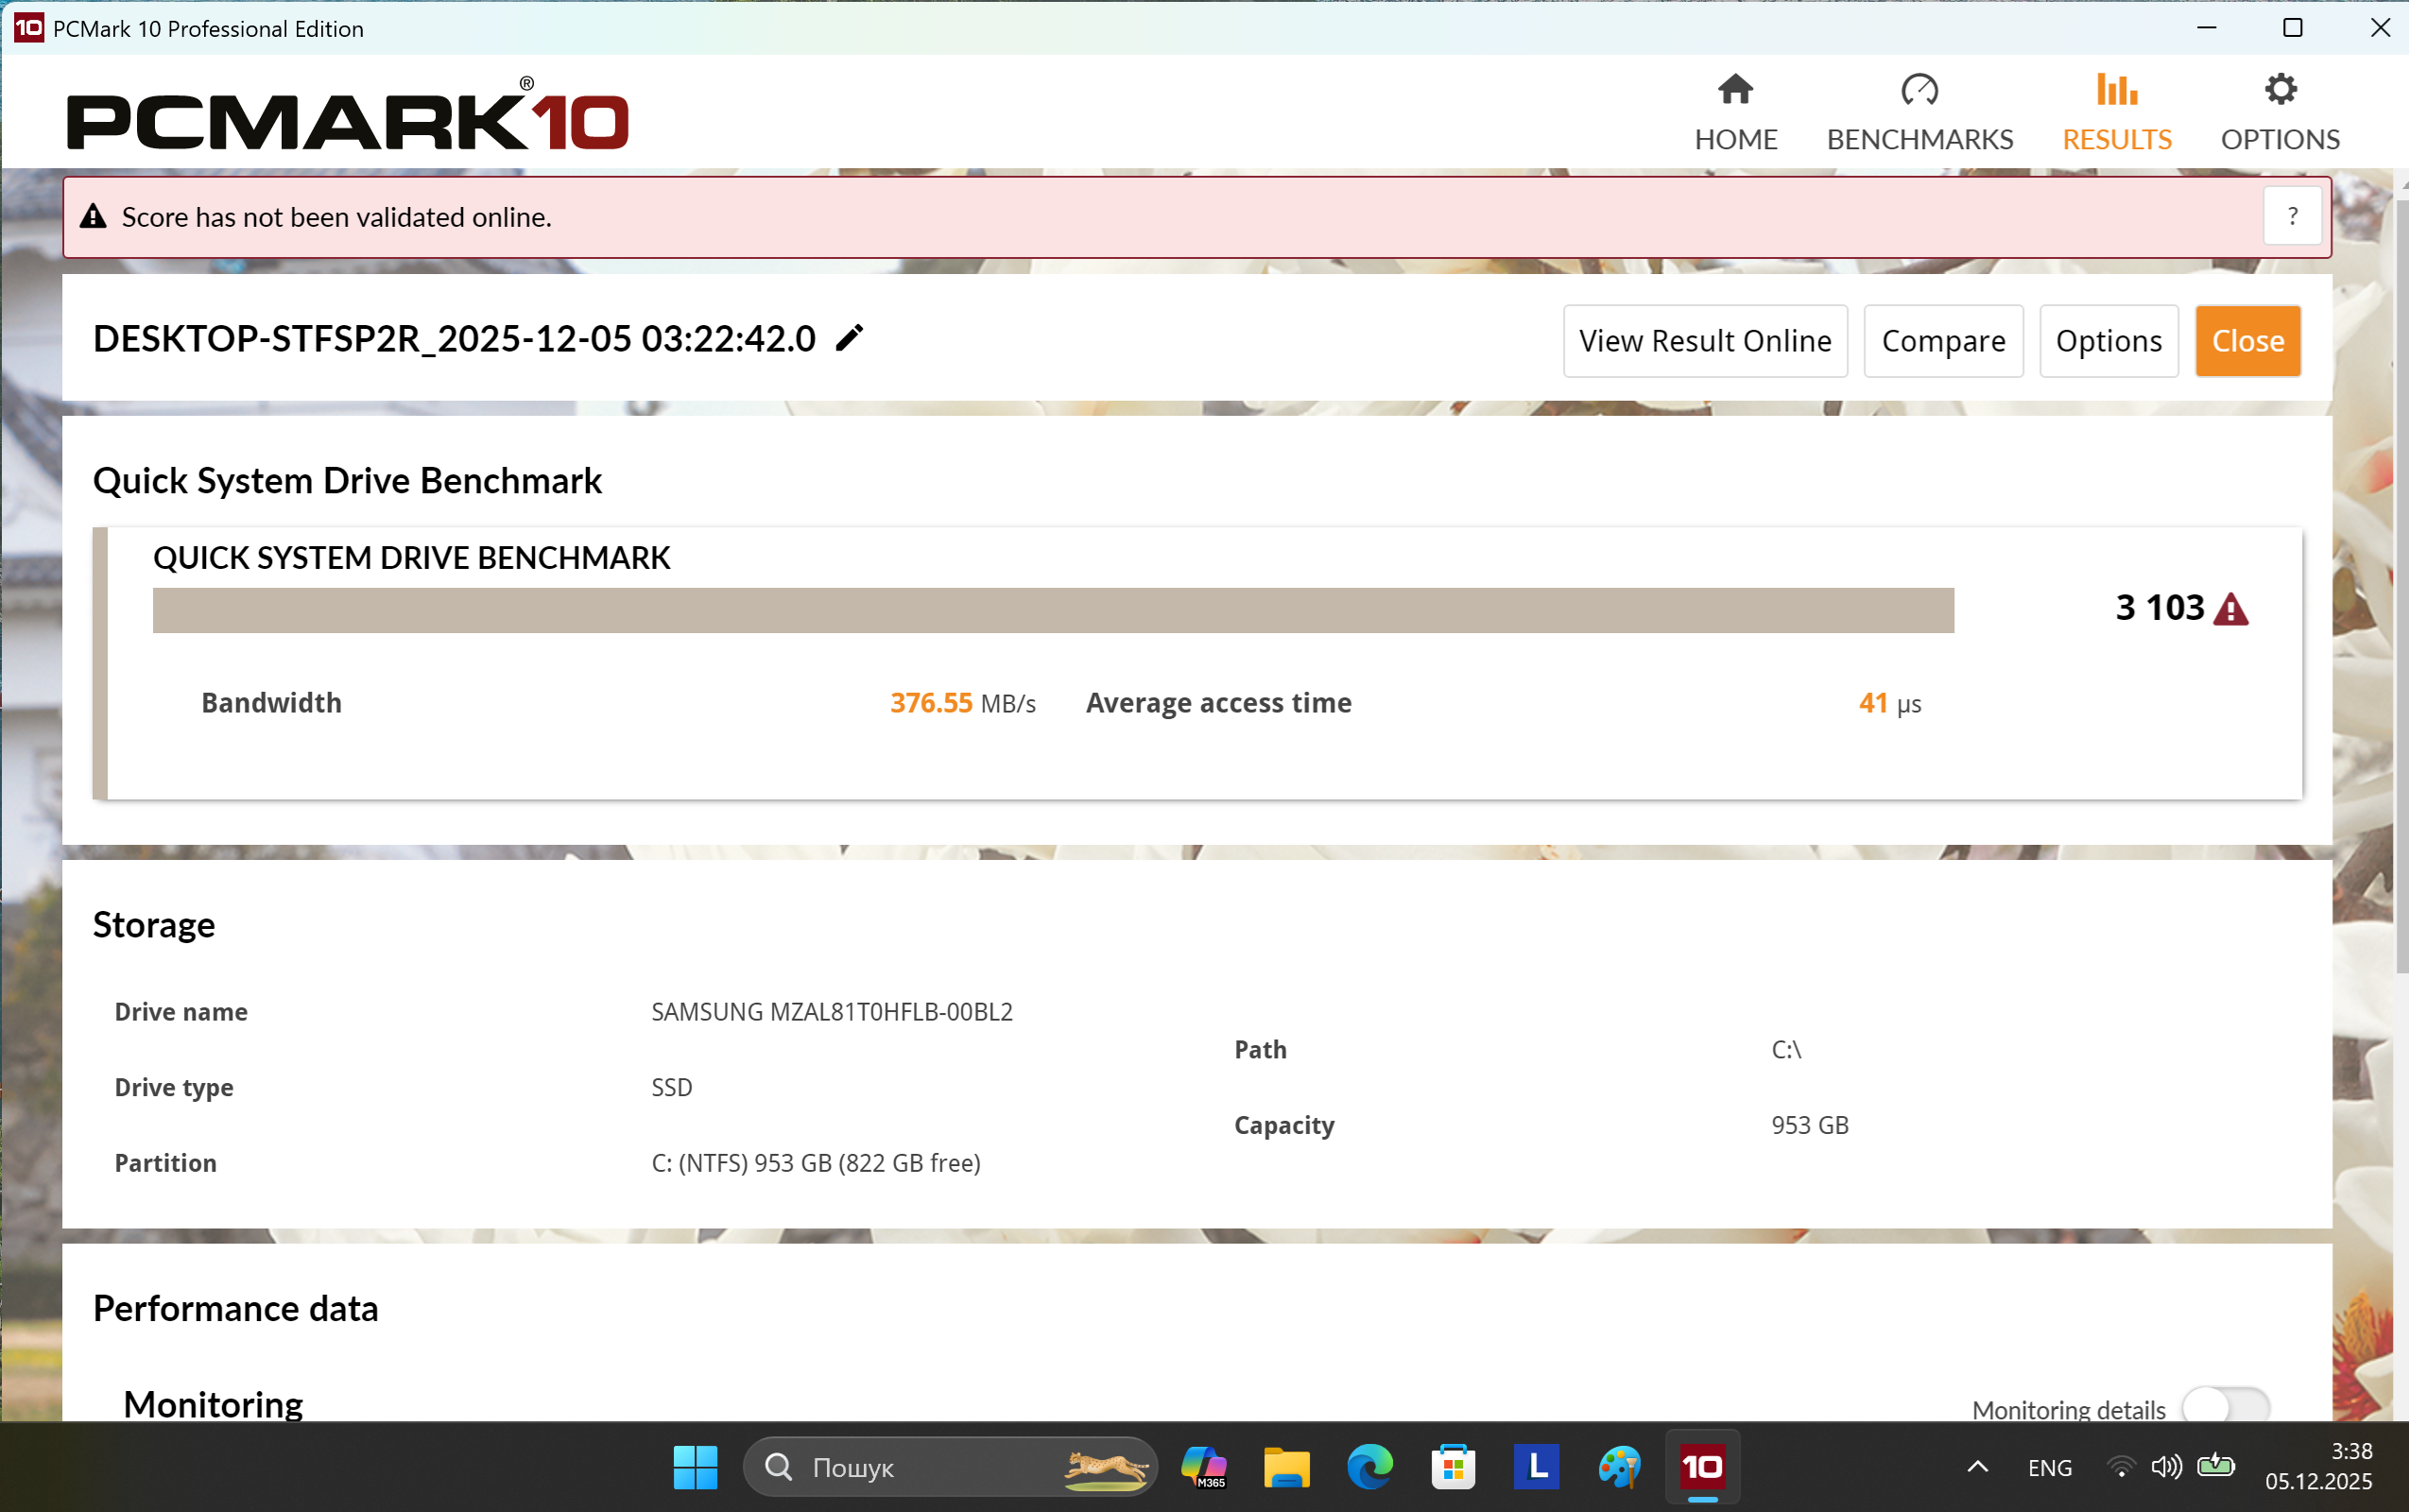The width and height of the screenshot is (2409, 1512).
Task: Click the orange Close button
Action: (x=2247, y=341)
